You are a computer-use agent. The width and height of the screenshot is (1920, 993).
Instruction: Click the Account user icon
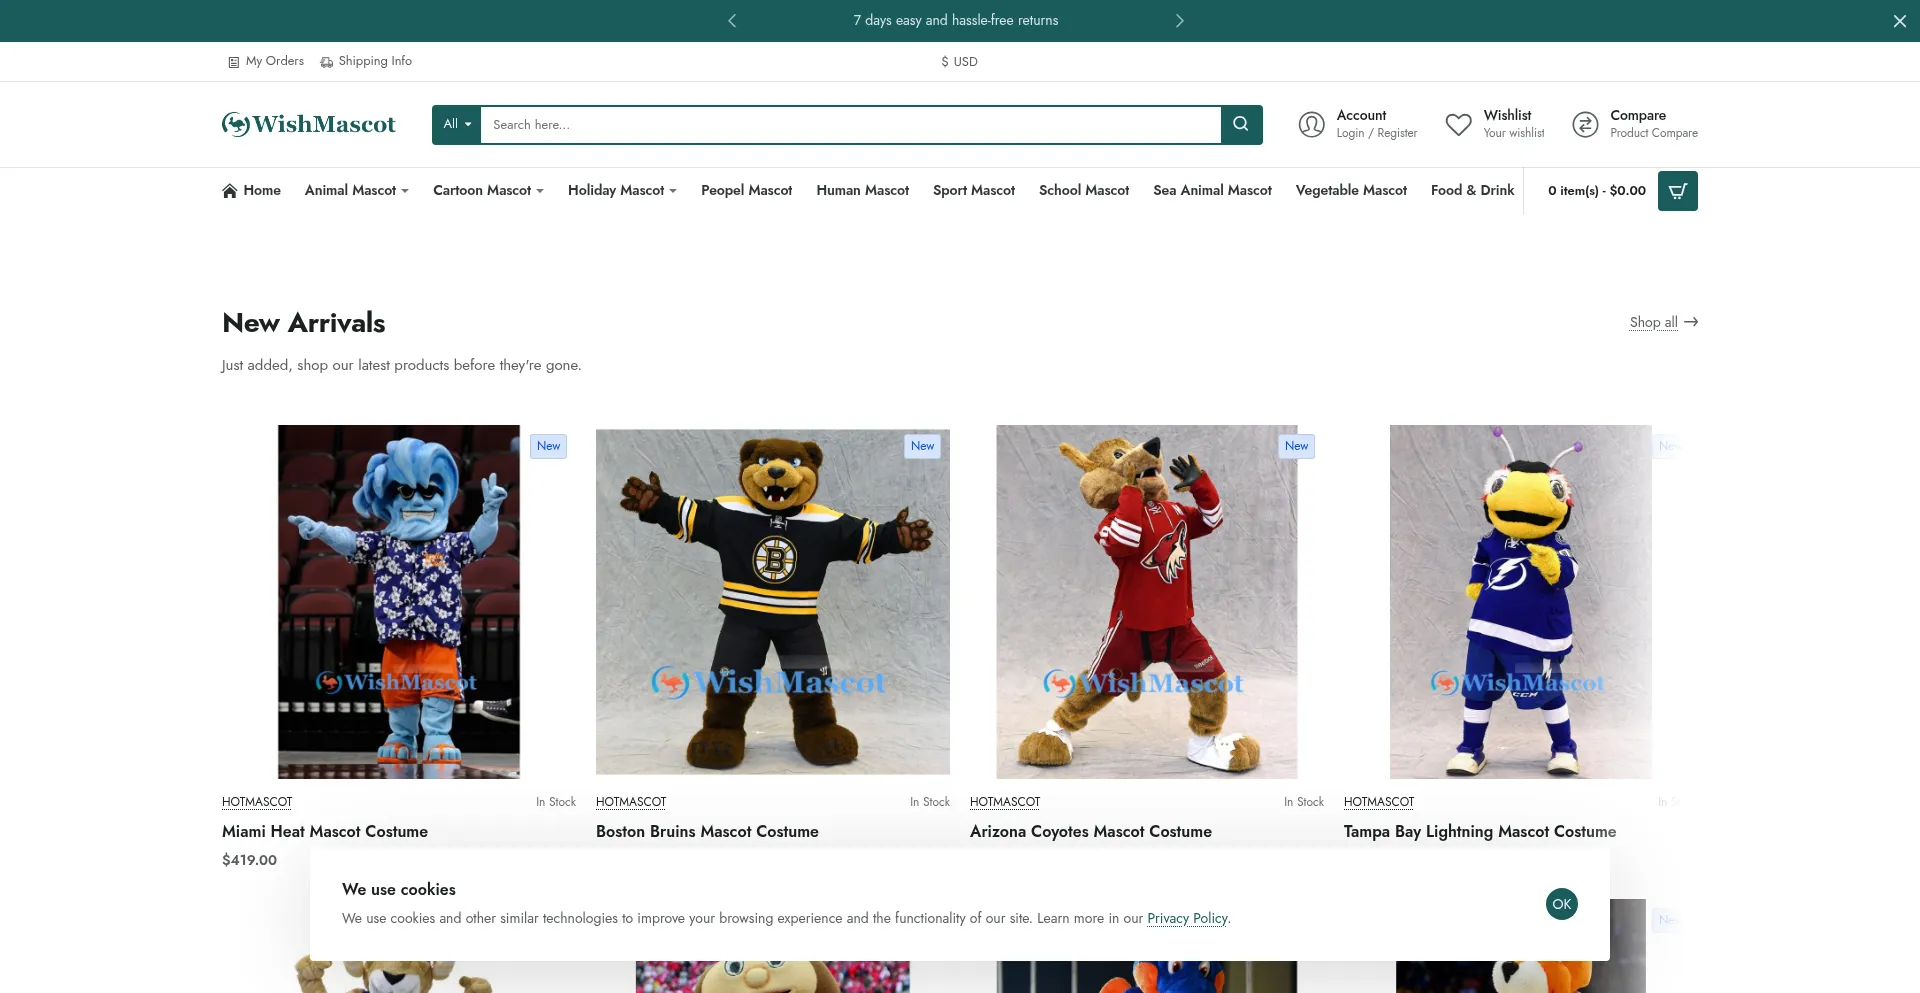[x=1311, y=125]
